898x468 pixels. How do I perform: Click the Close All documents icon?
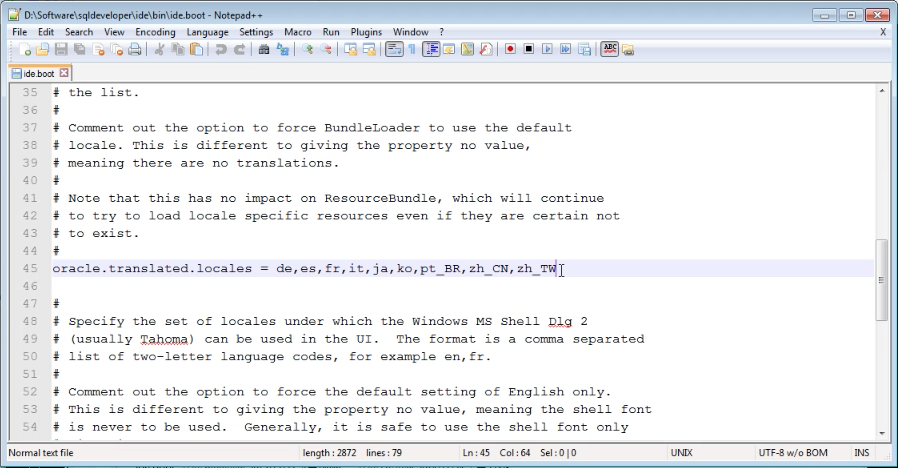(x=117, y=50)
